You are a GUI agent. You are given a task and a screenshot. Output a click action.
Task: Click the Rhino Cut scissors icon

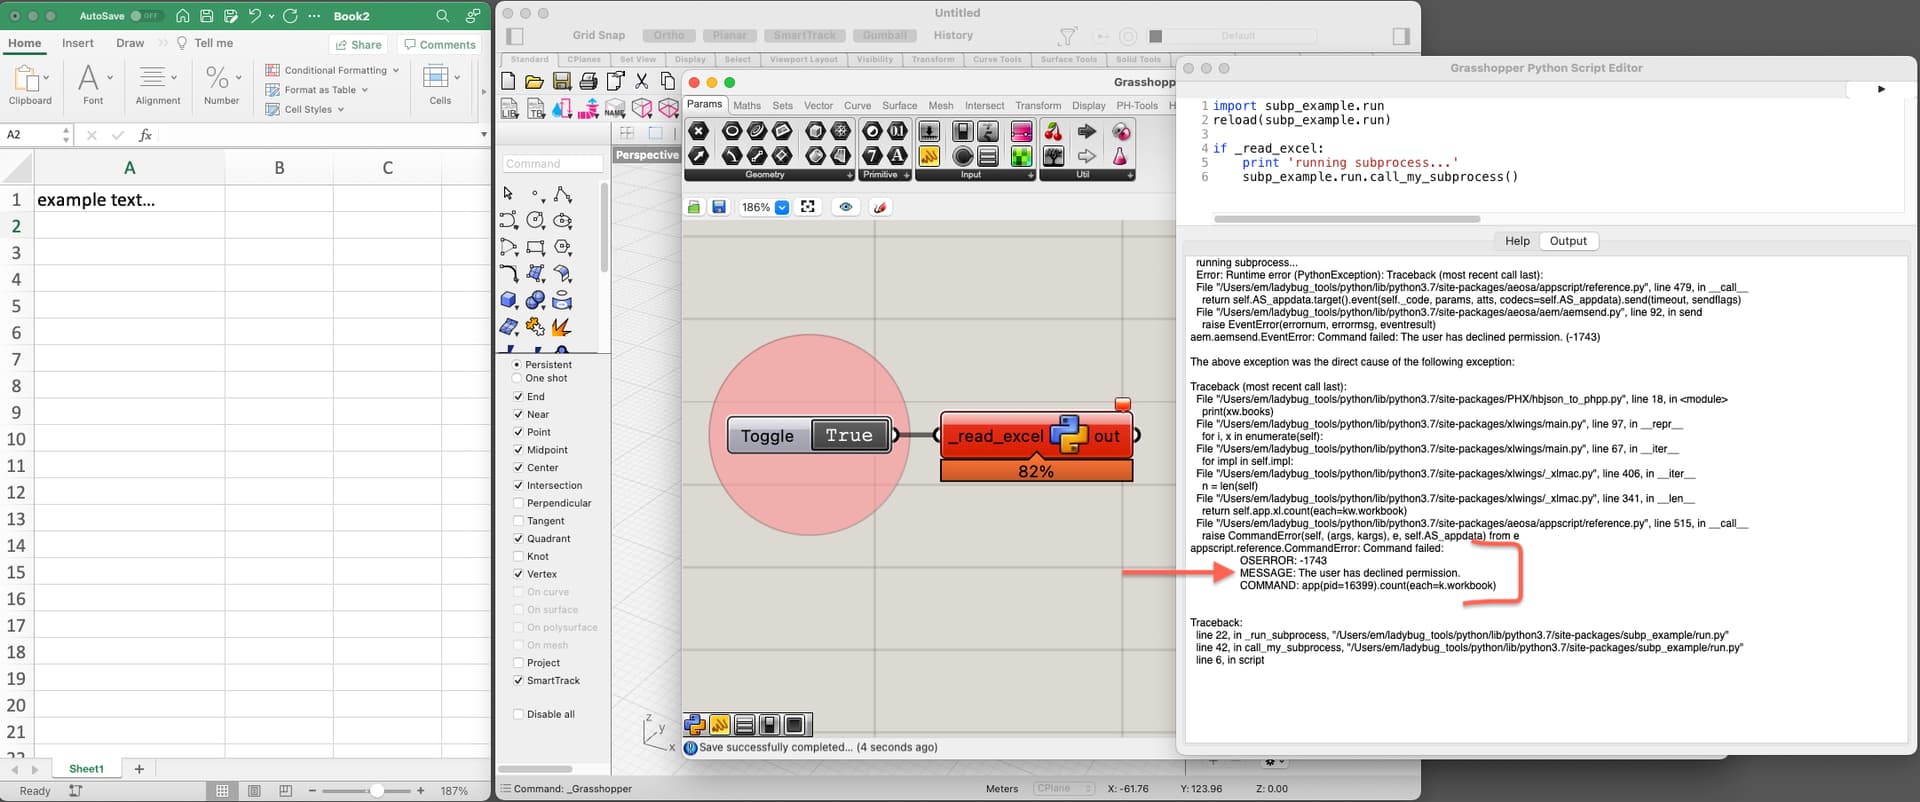point(642,82)
